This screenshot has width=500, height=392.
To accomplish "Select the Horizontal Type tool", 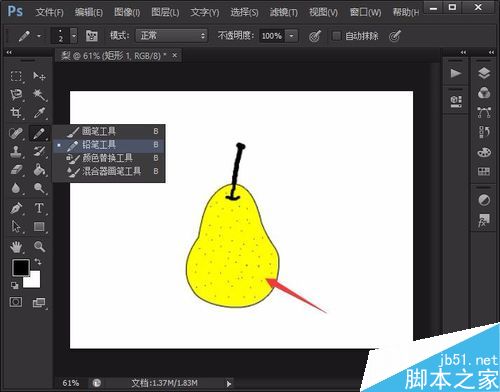I will (39, 208).
